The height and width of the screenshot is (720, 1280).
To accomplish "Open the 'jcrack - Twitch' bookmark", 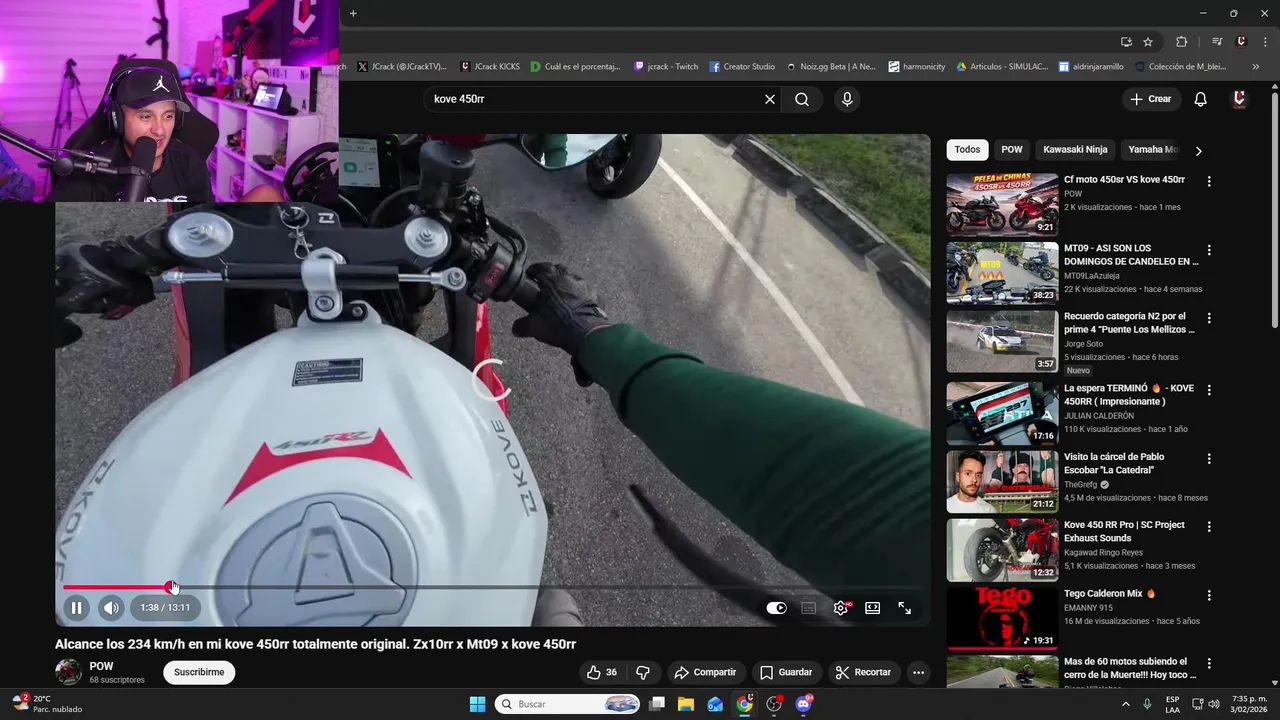I will pos(666,67).
